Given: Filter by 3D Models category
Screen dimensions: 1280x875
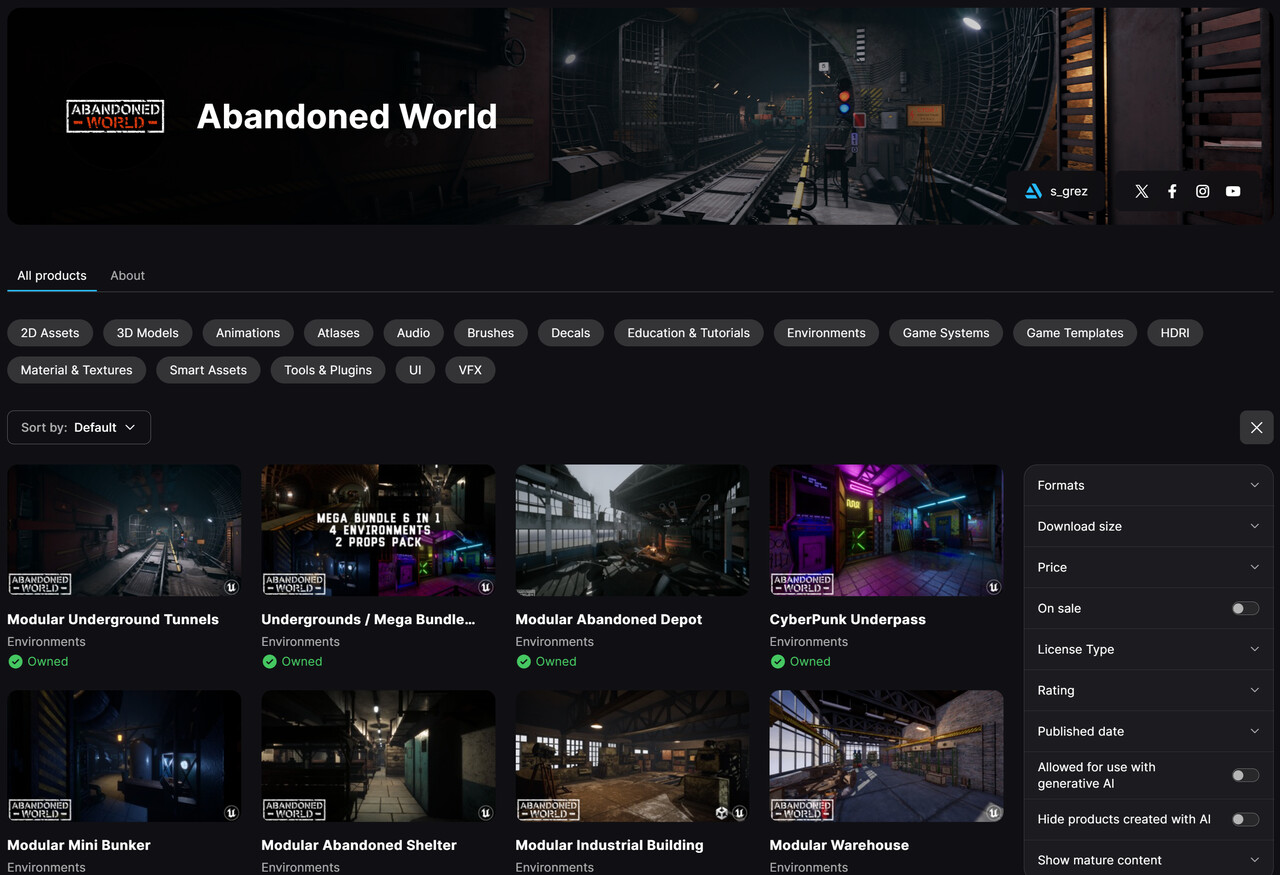Looking at the screenshot, I should (x=147, y=333).
